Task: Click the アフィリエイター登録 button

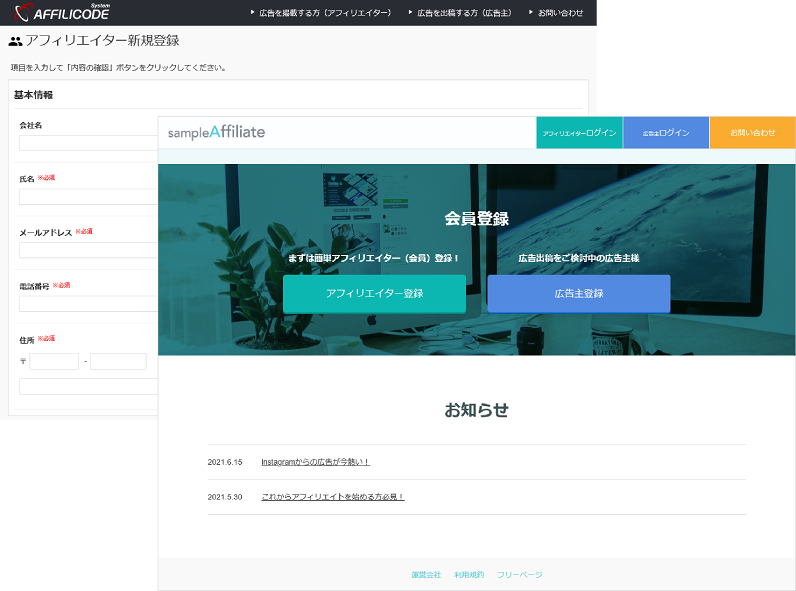Action: [x=374, y=294]
